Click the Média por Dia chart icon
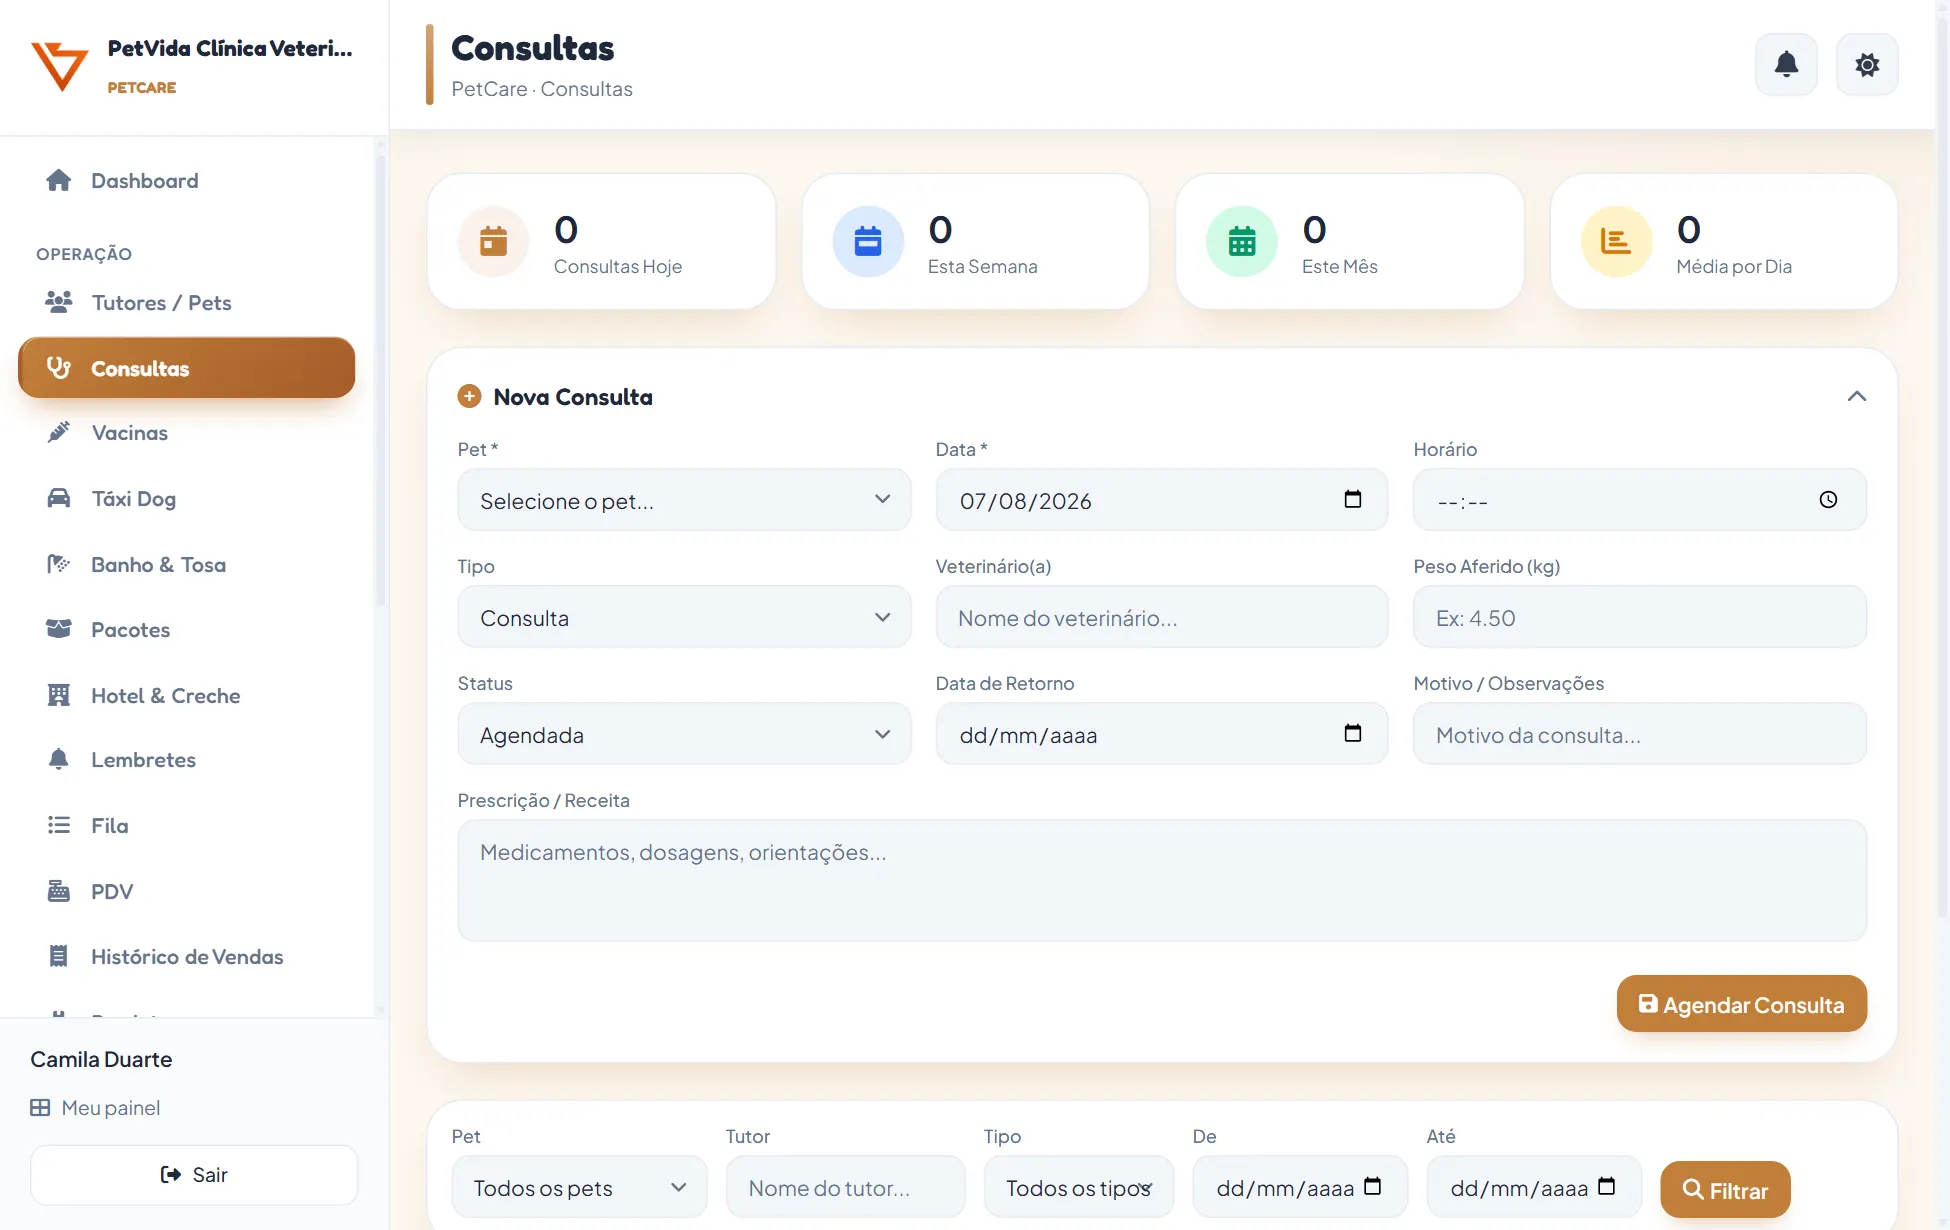Screen dimensions: 1950x1230 tap(1616, 241)
